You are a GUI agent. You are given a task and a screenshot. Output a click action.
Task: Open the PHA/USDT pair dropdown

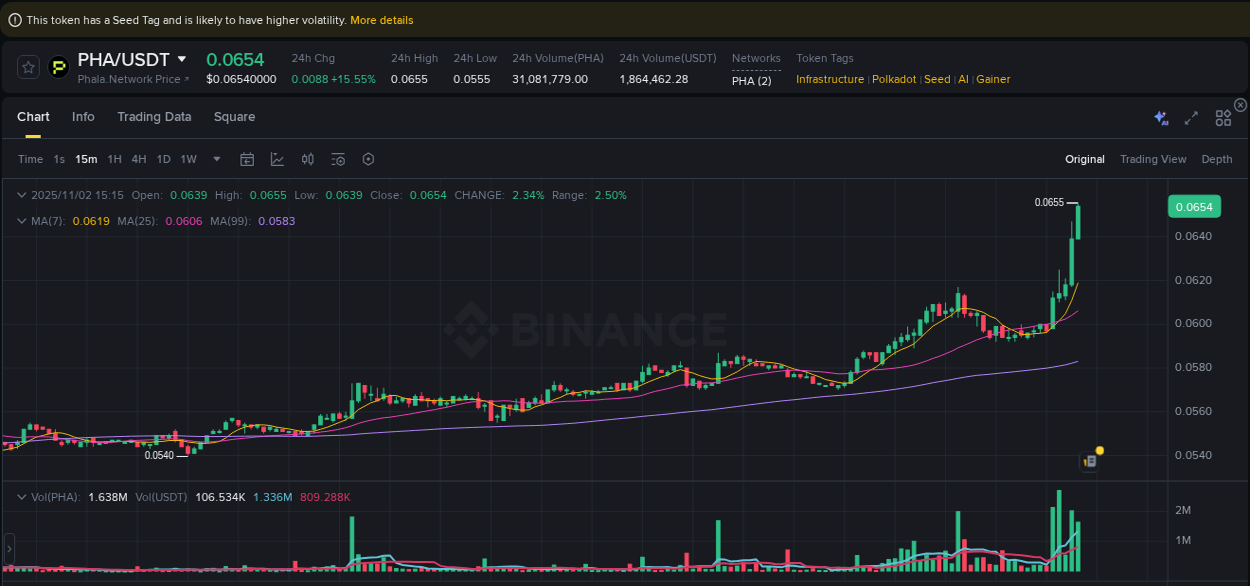pos(182,59)
